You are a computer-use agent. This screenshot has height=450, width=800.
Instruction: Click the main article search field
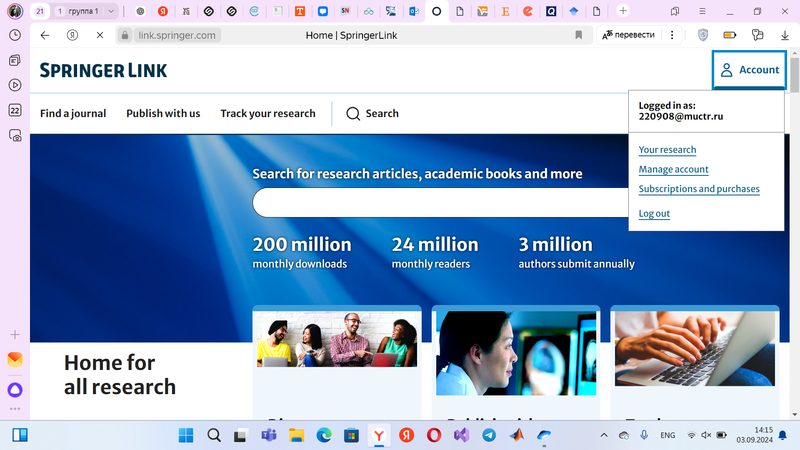click(441, 203)
